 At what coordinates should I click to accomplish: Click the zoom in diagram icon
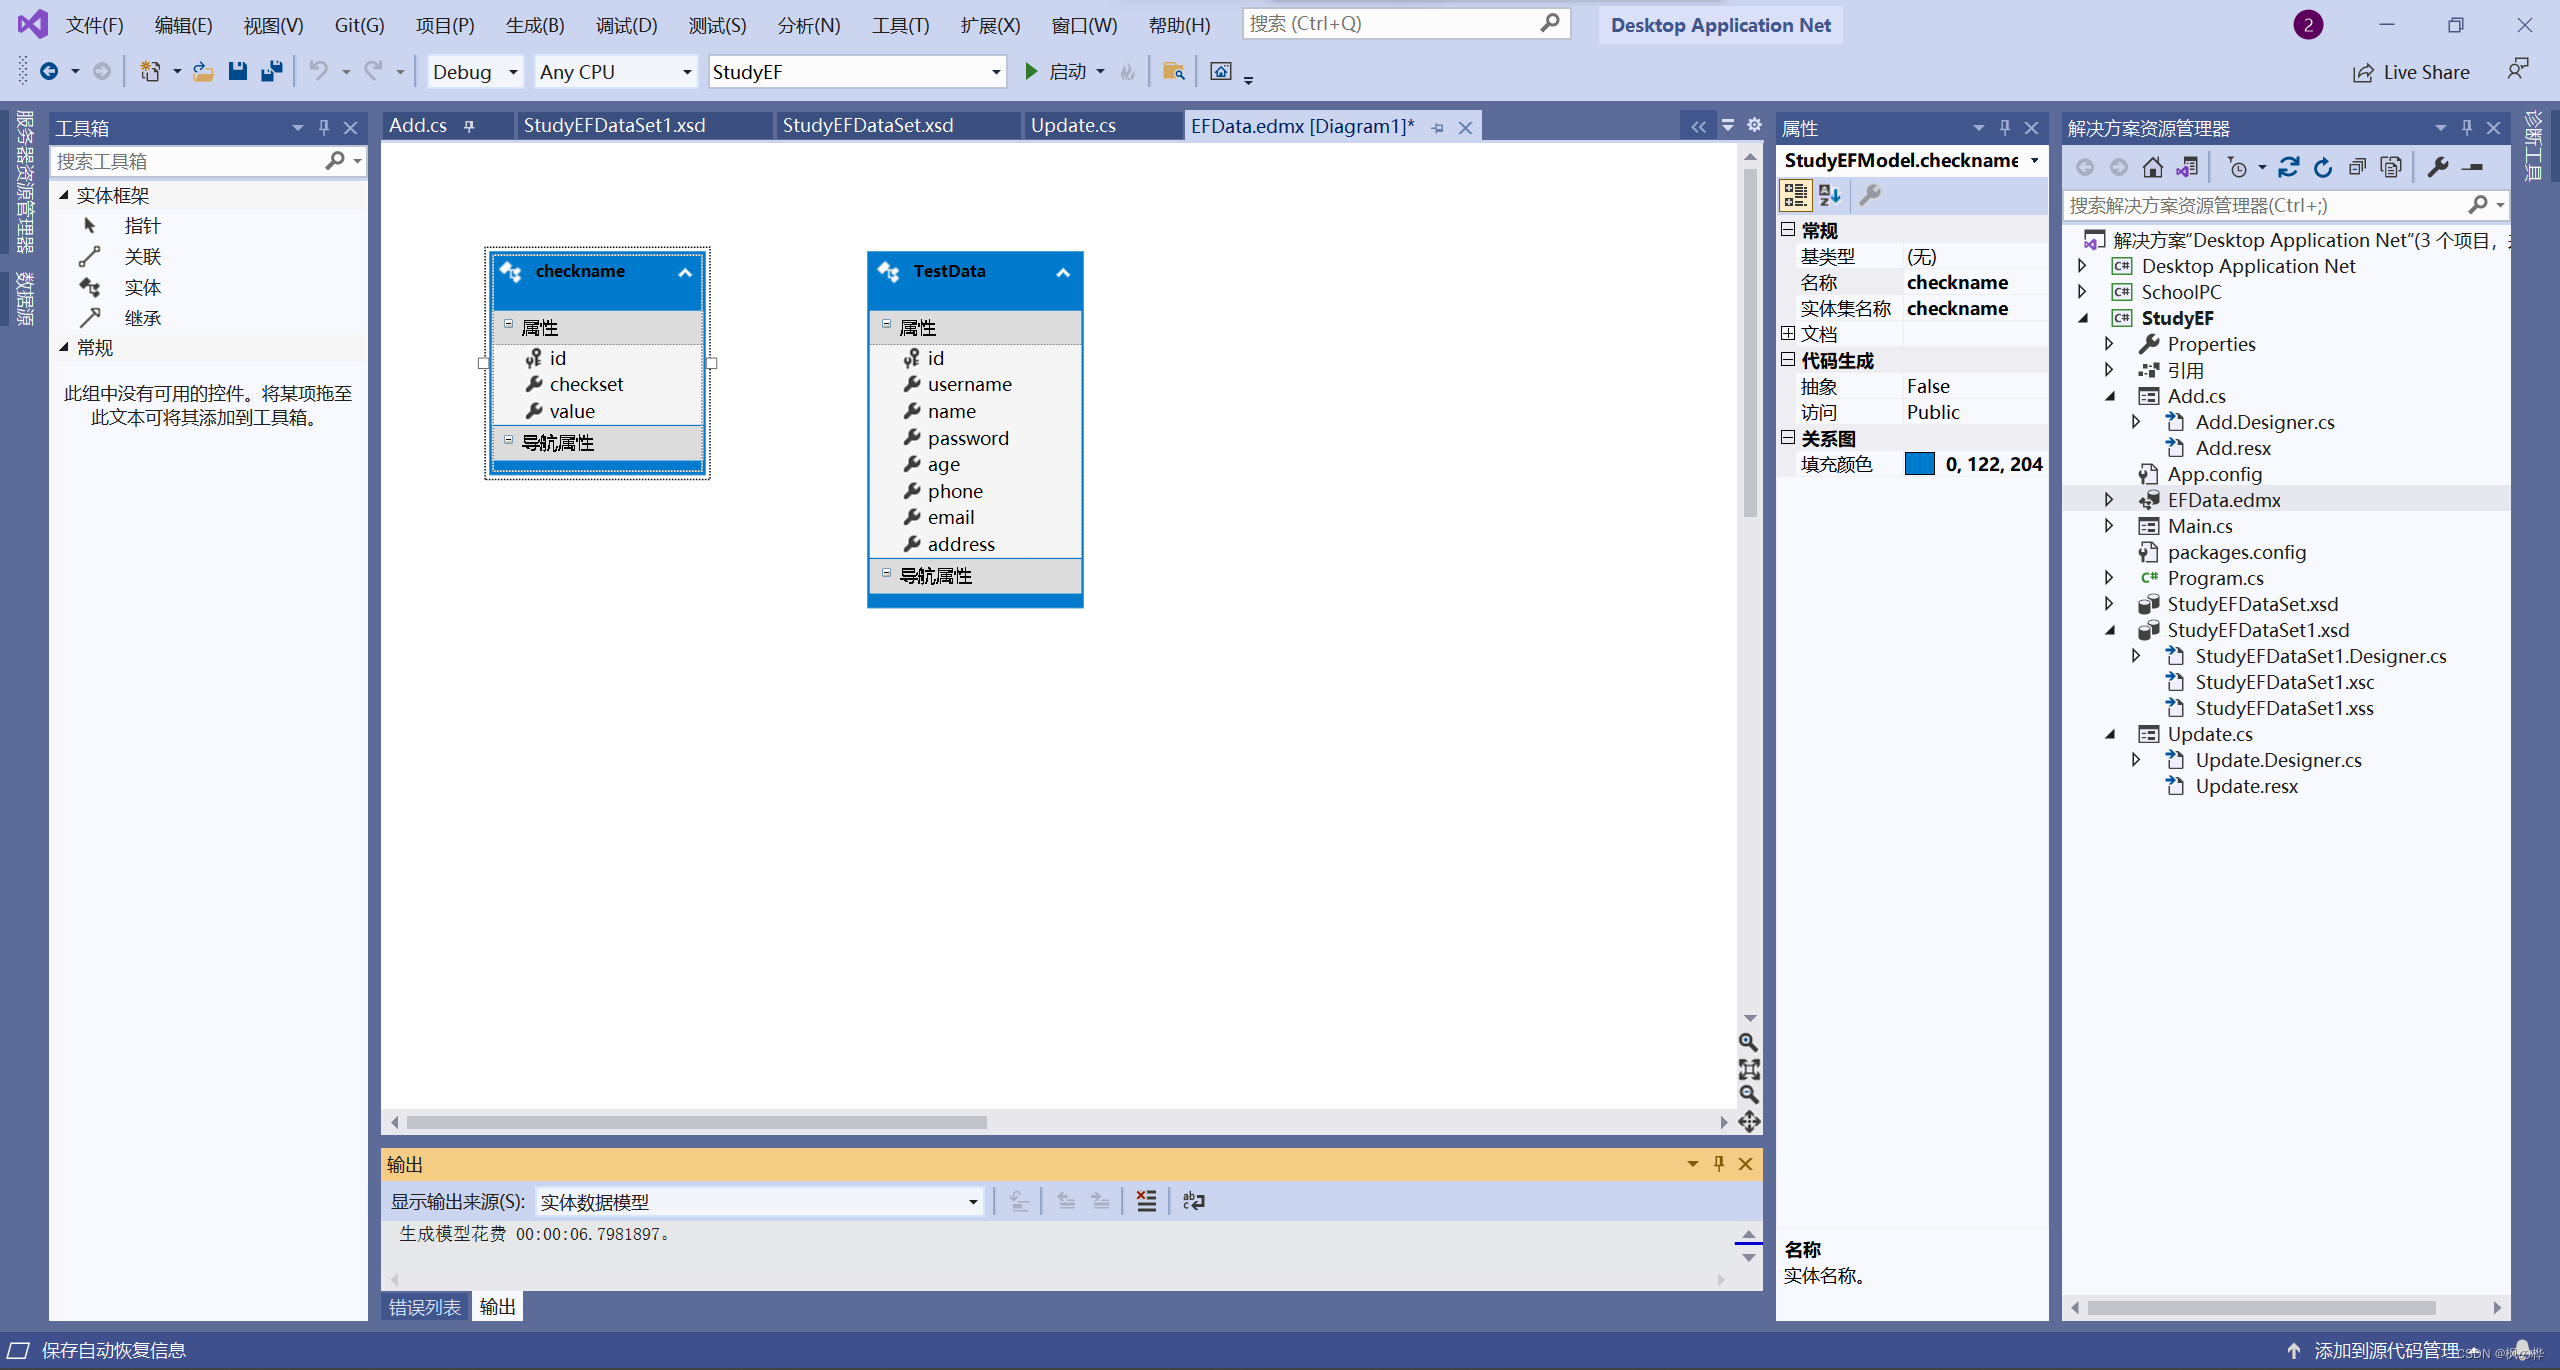pos(1748,1042)
